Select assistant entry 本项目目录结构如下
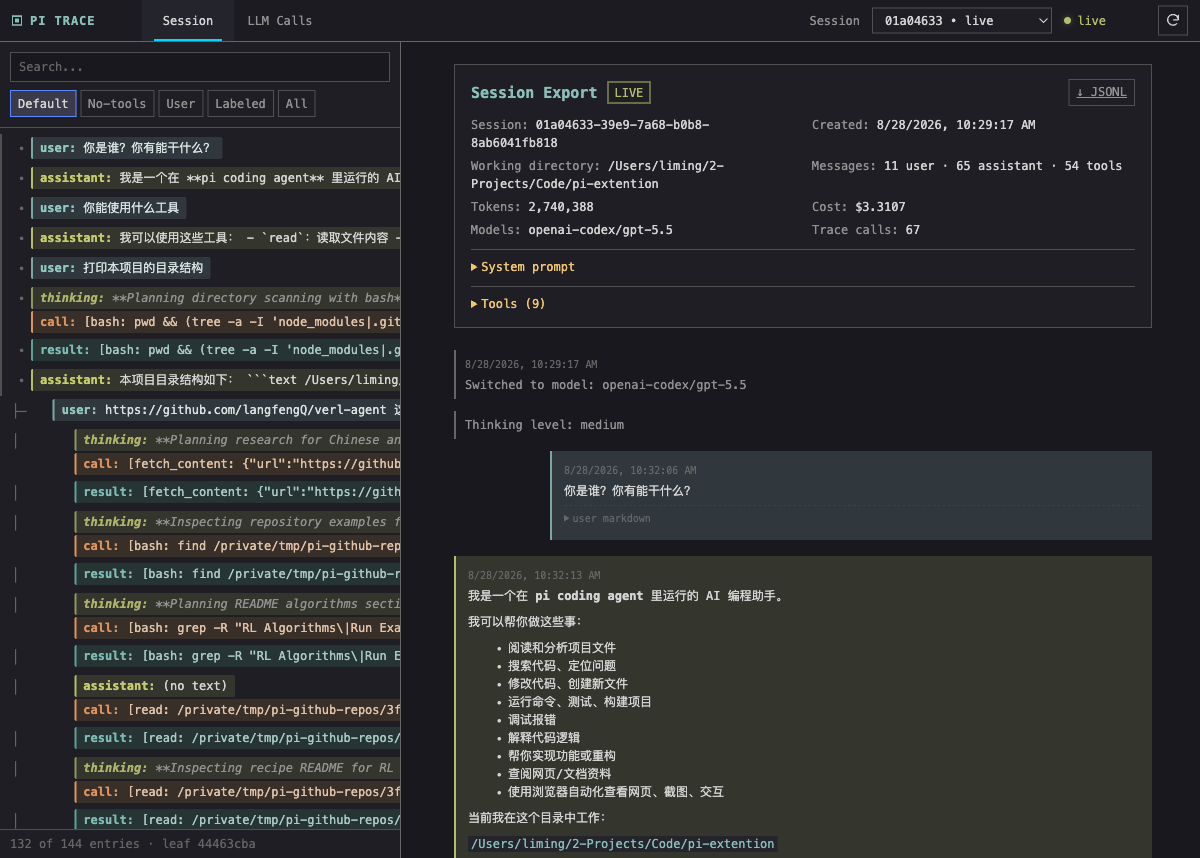 [215, 380]
